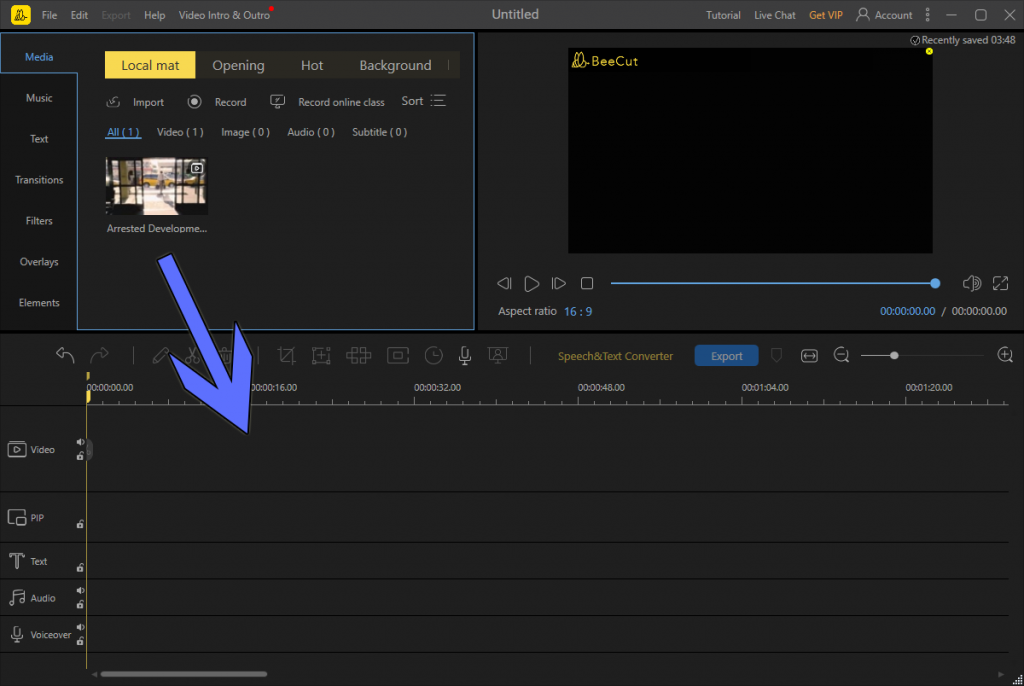Open the three-dot more options menu
The height and width of the screenshot is (686, 1024).
(x=927, y=14)
